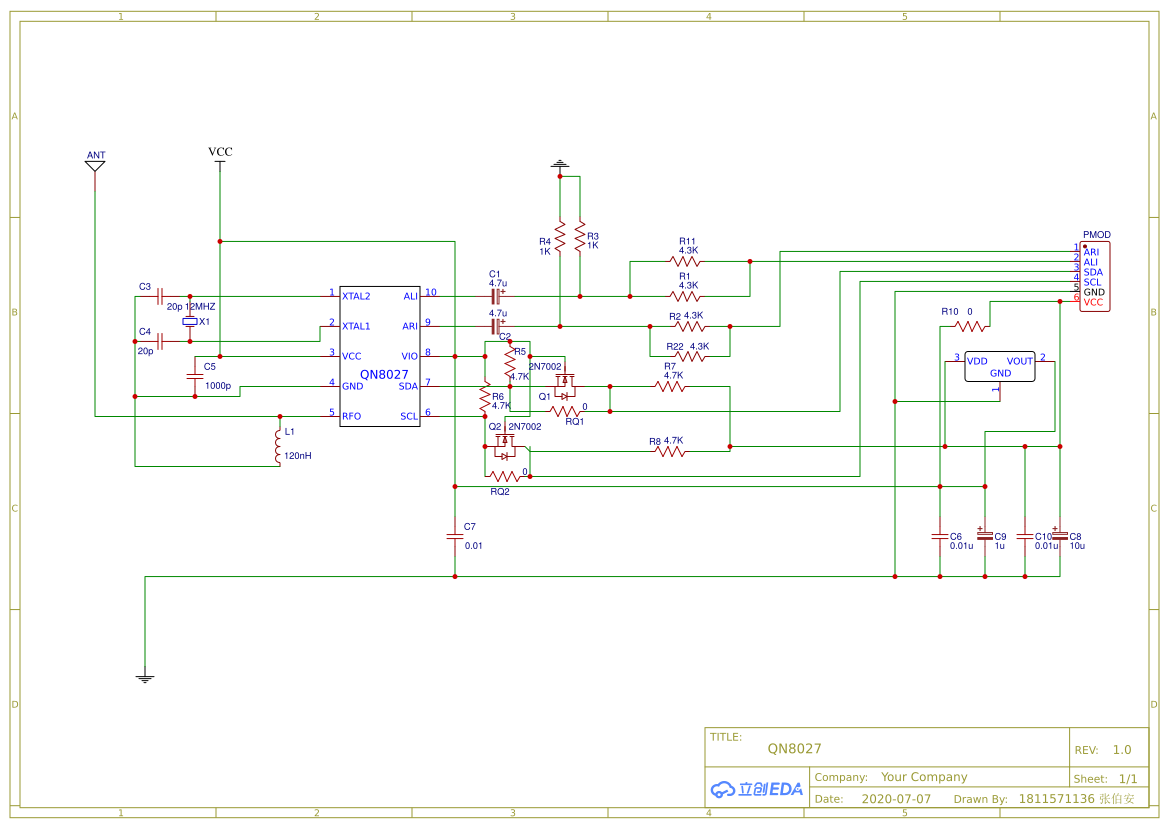This screenshot has height=828, width=1169.
Task: Select the Q2 2N7002 MOSFET symbol
Action: [507, 446]
